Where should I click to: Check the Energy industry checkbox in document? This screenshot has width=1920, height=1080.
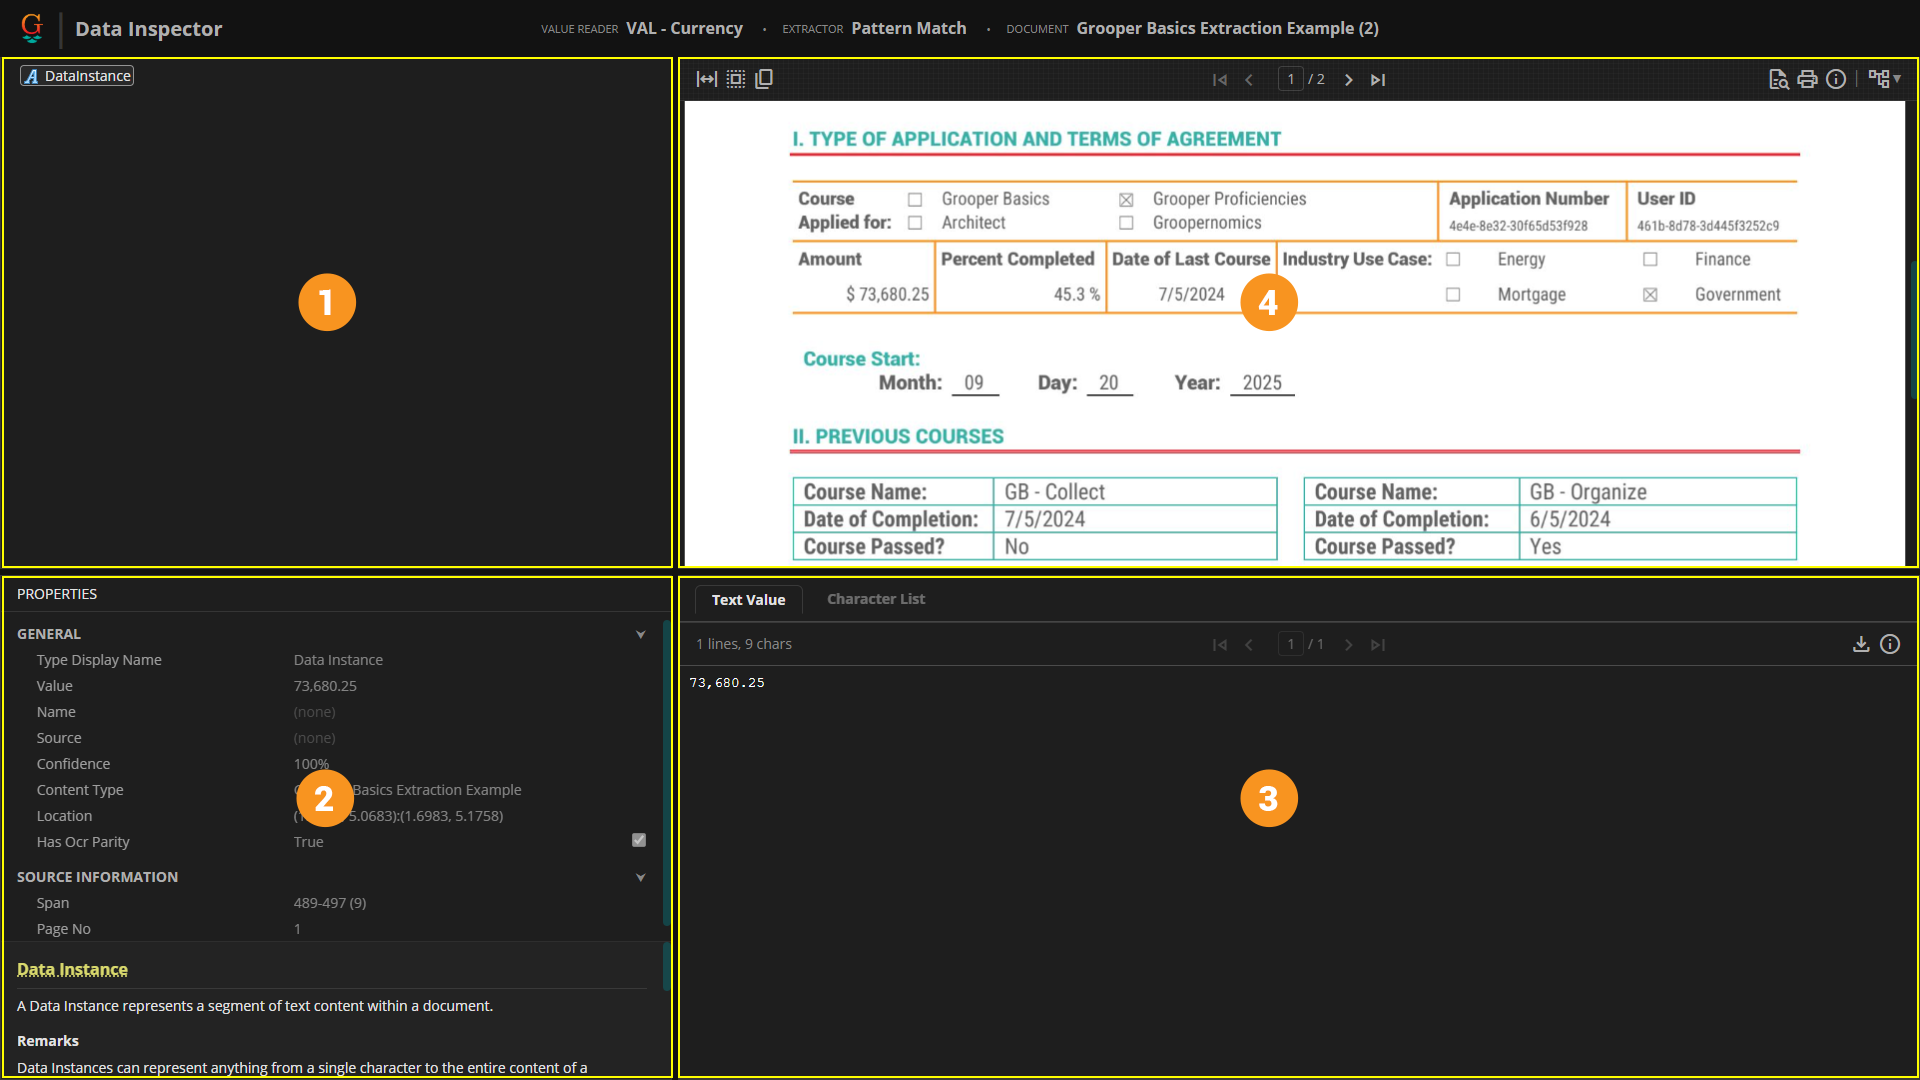pyautogui.click(x=1453, y=260)
